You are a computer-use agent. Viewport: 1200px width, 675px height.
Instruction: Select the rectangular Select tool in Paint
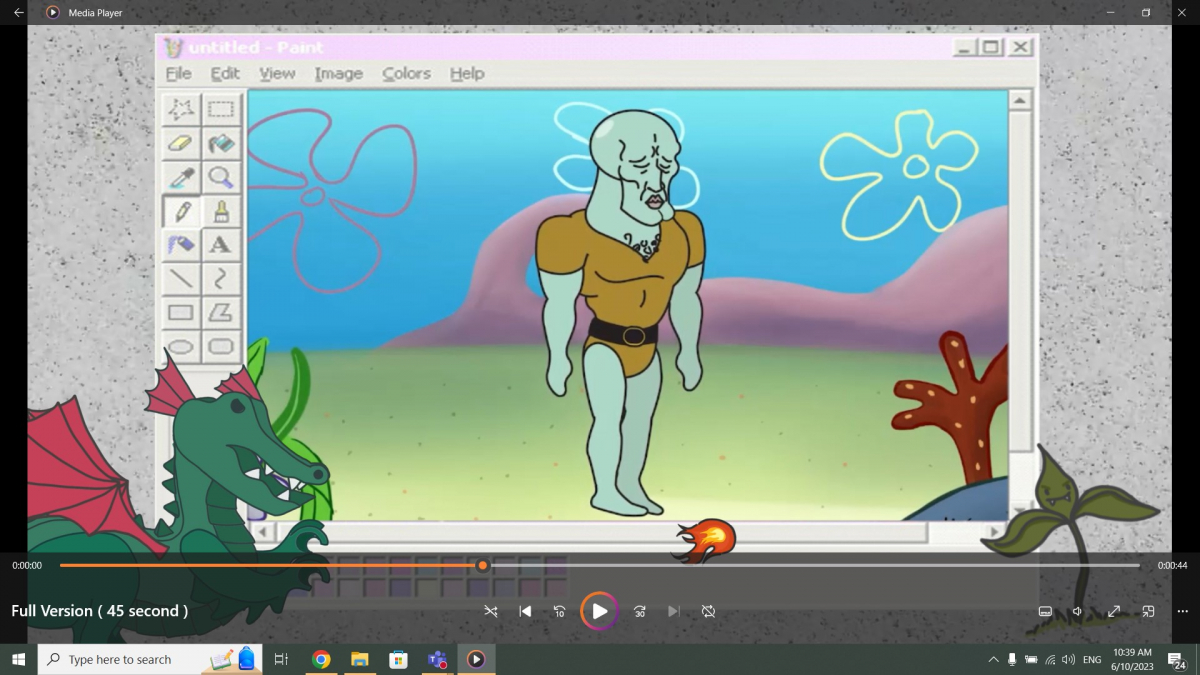[x=221, y=109]
